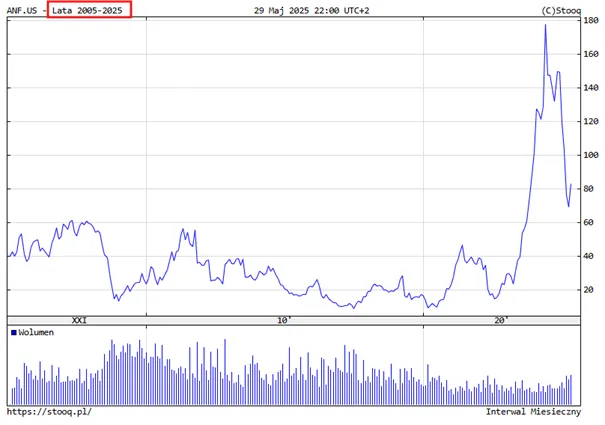Click the 'Interwal Miesieczny' interval label
Screen dimensions: 605x425
pos(533,411)
